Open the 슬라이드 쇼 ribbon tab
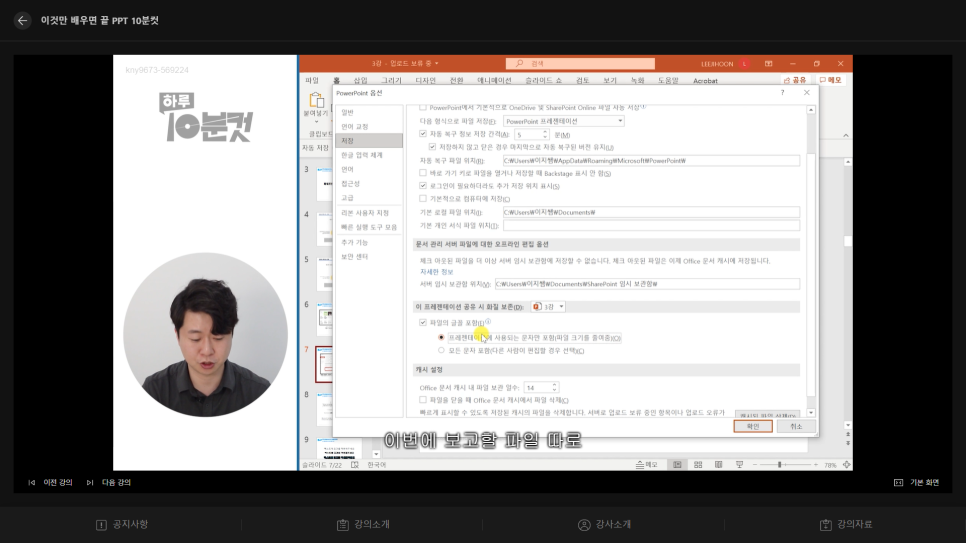This screenshot has height=543, width=966. (x=543, y=81)
